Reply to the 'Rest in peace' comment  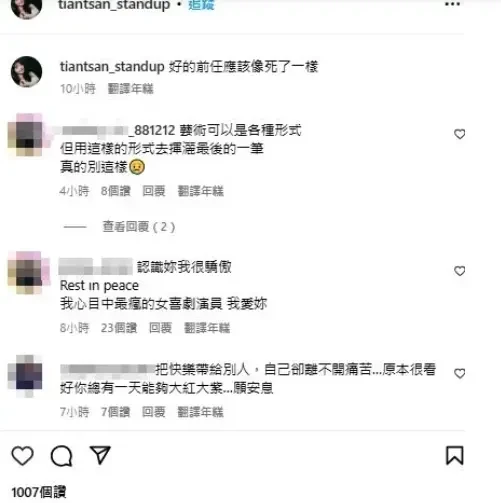point(160,328)
